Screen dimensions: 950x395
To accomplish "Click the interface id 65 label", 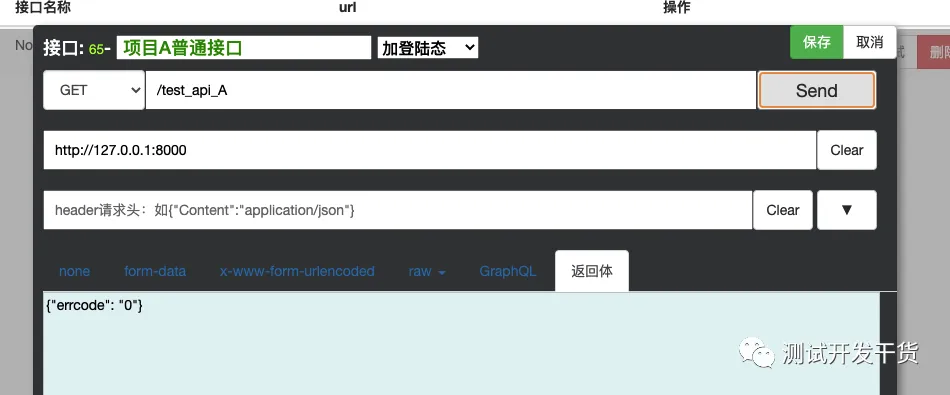I will tap(96, 49).
